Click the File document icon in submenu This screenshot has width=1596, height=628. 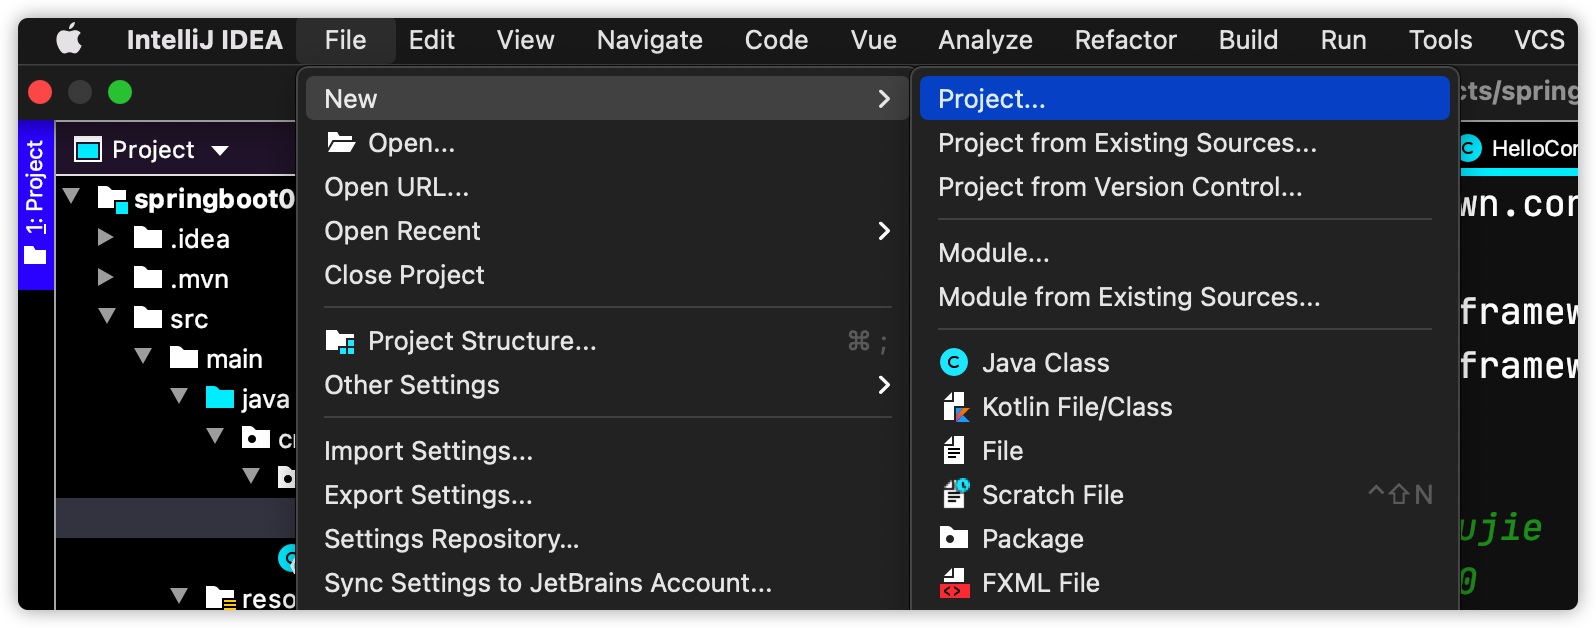click(x=954, y=451)
